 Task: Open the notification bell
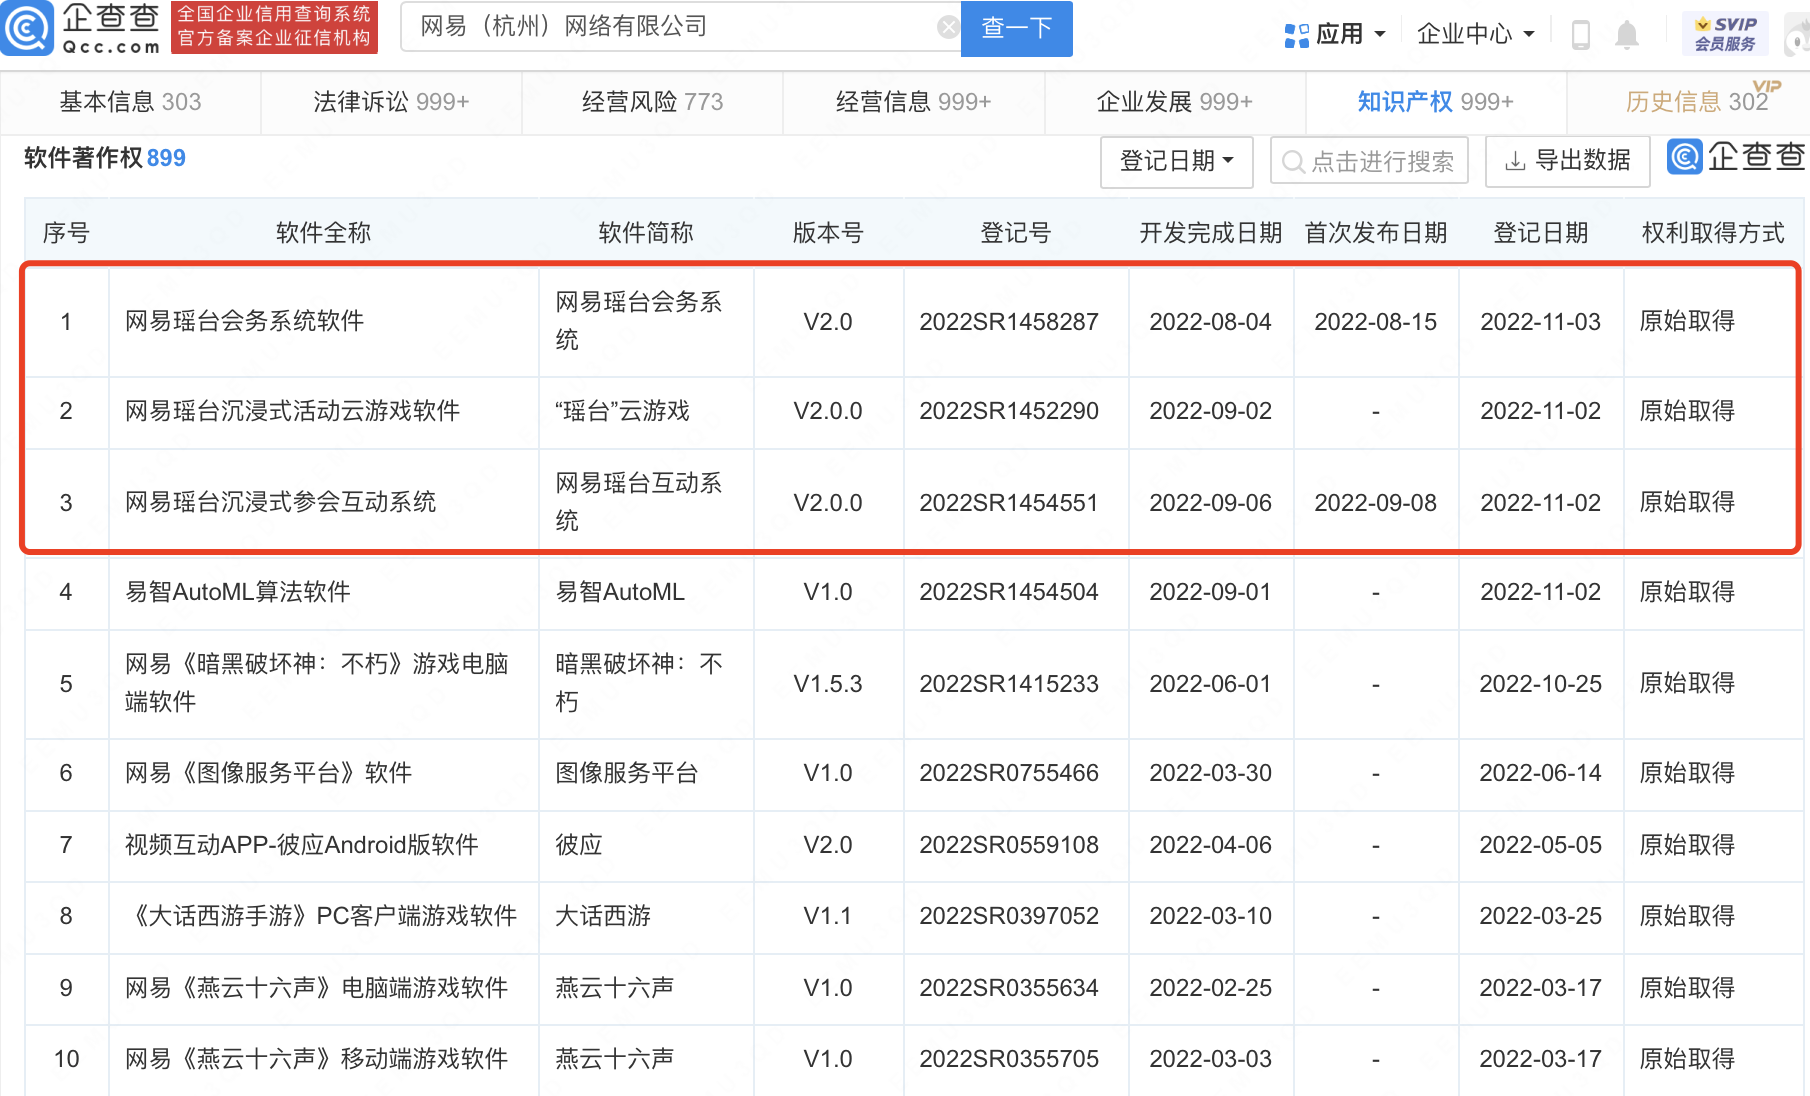click(1627, 35)
